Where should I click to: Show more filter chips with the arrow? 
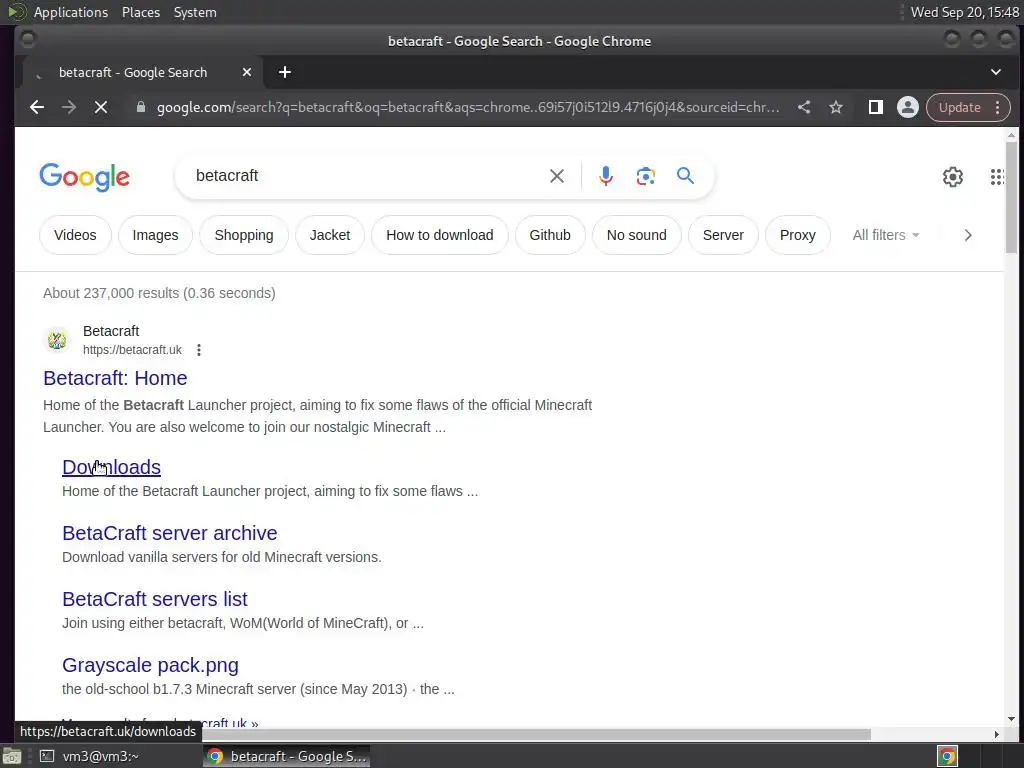coord(968,235)
